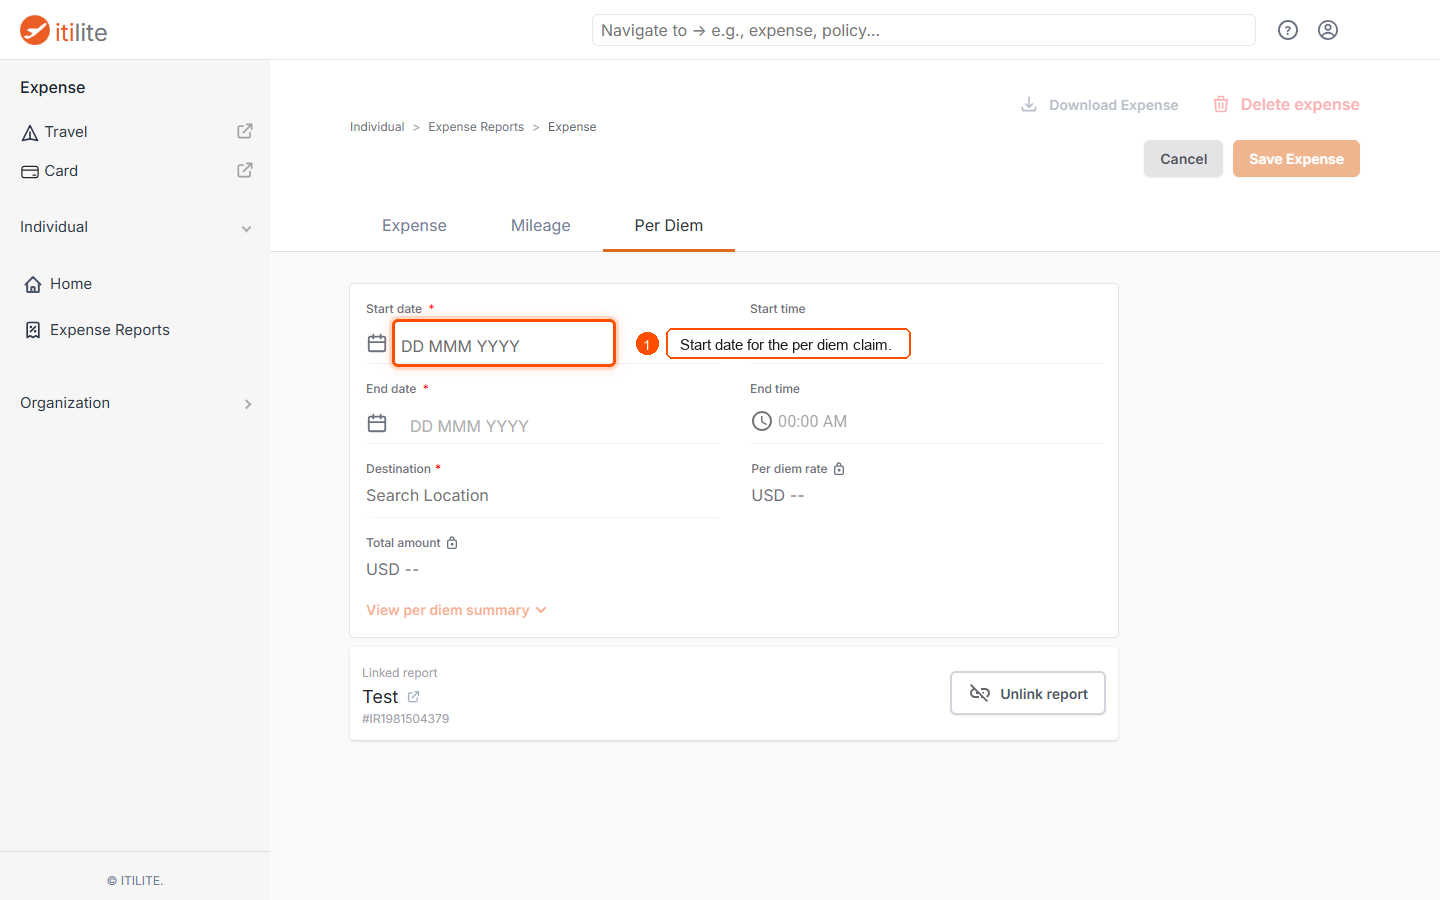Click the Home house icon

[33, 284]
